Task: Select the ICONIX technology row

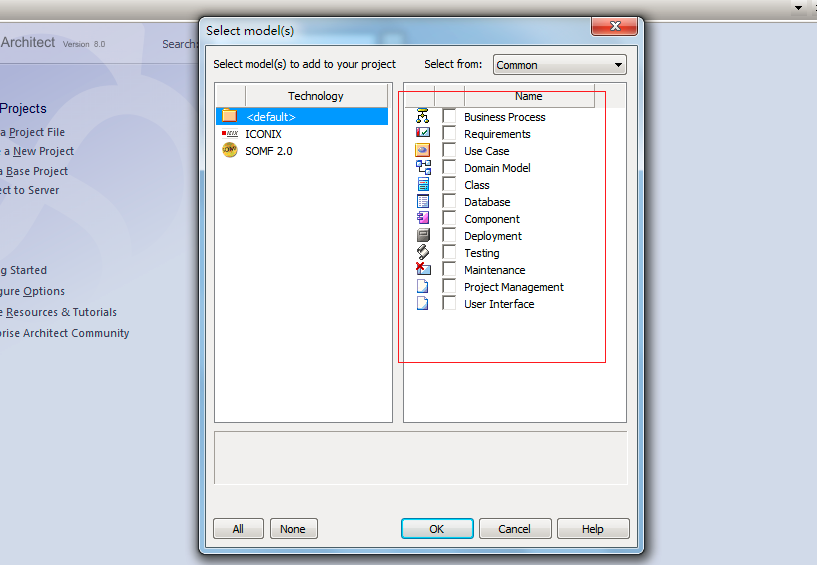Action: click(302, 133)
